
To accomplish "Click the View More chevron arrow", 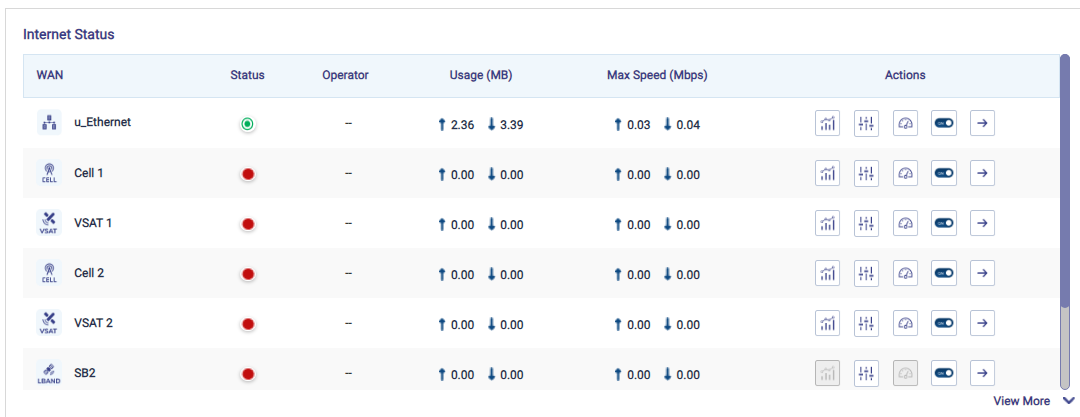I will 1068,401.
